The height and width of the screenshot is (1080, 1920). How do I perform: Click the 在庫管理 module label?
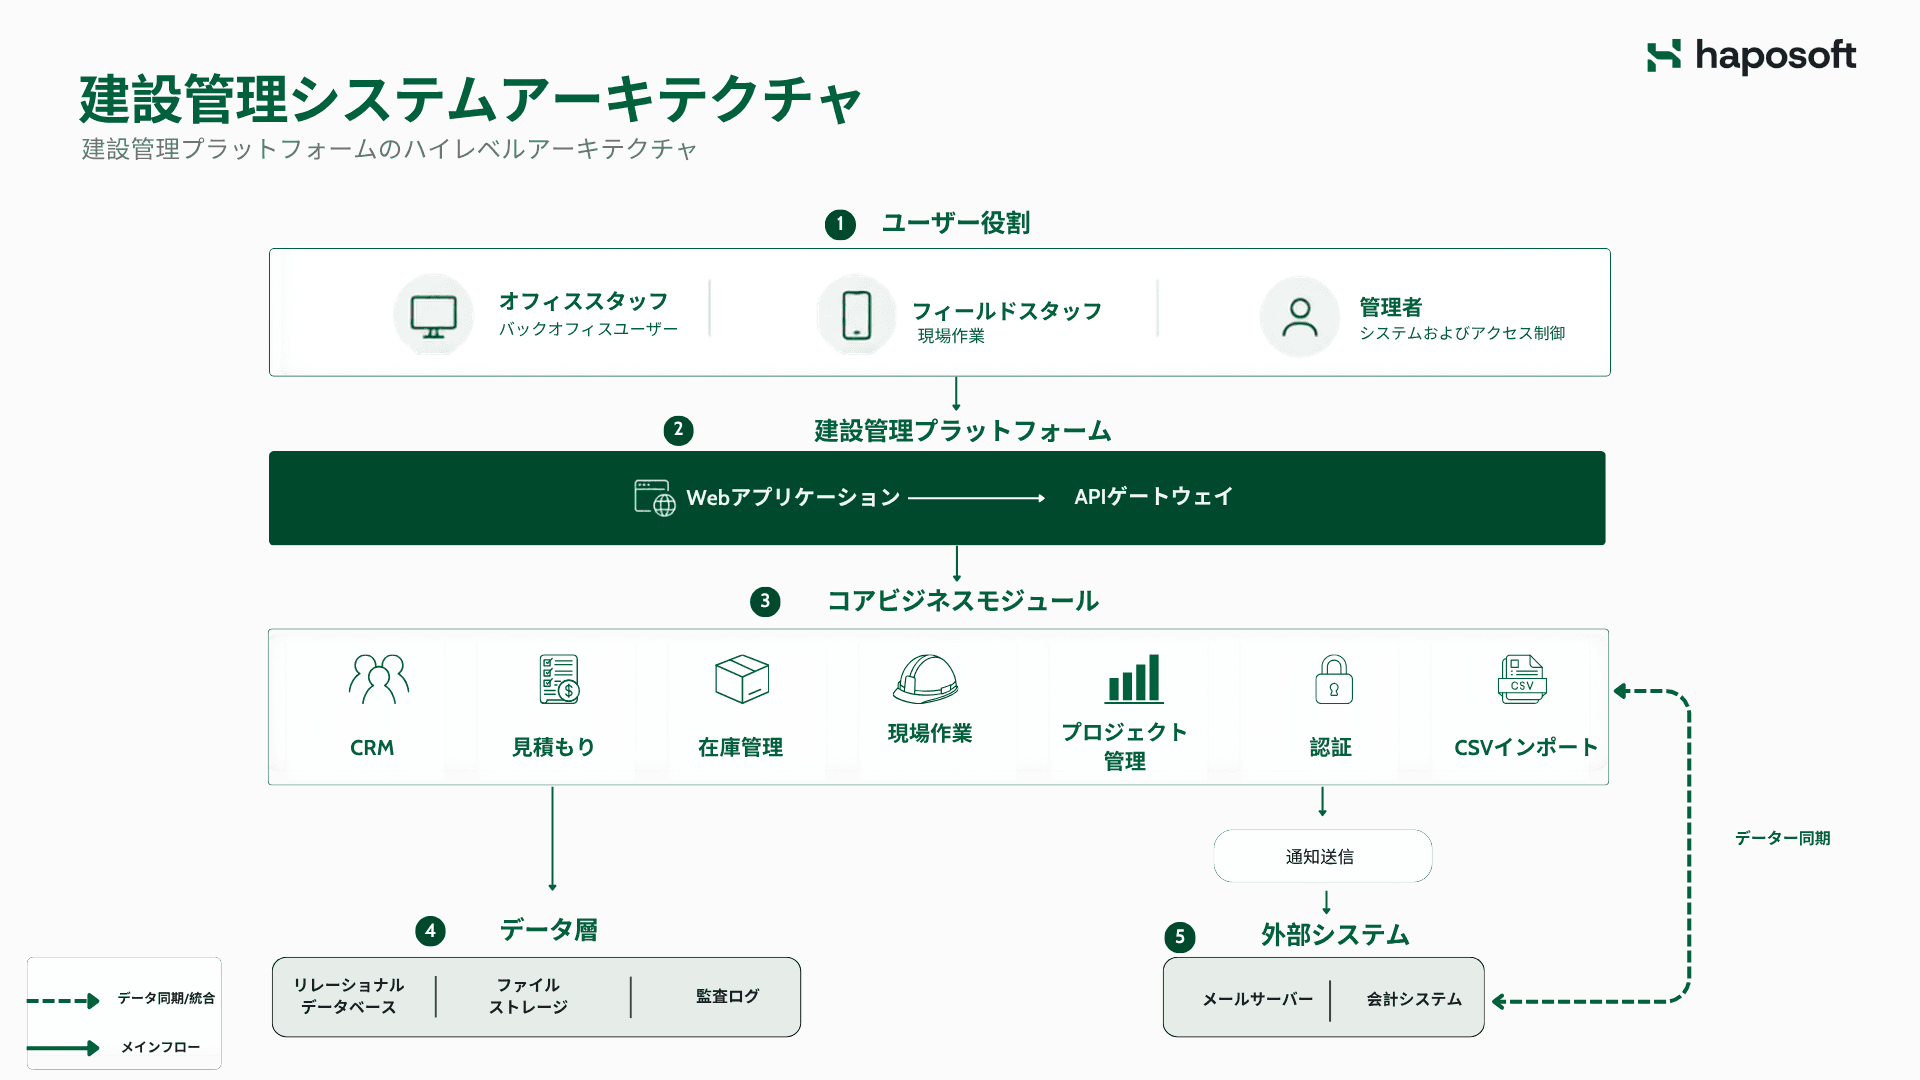pyautogui.click(x=741, y=747)
